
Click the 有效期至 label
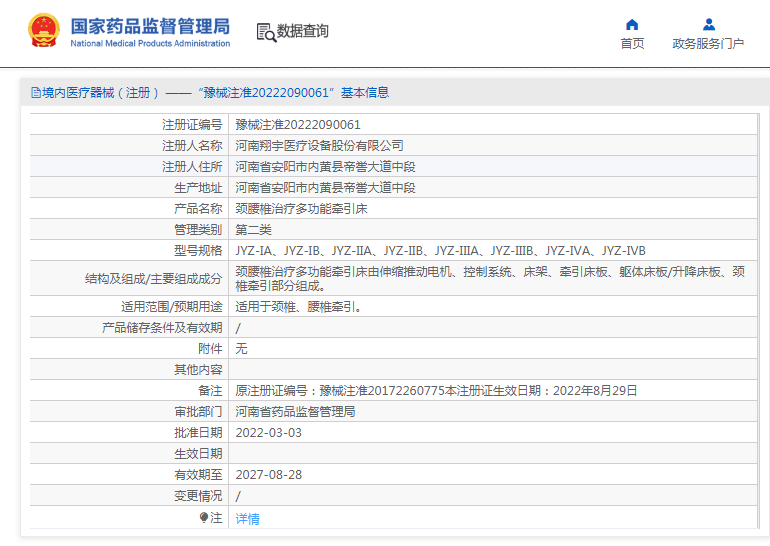[x=198, y=475]
